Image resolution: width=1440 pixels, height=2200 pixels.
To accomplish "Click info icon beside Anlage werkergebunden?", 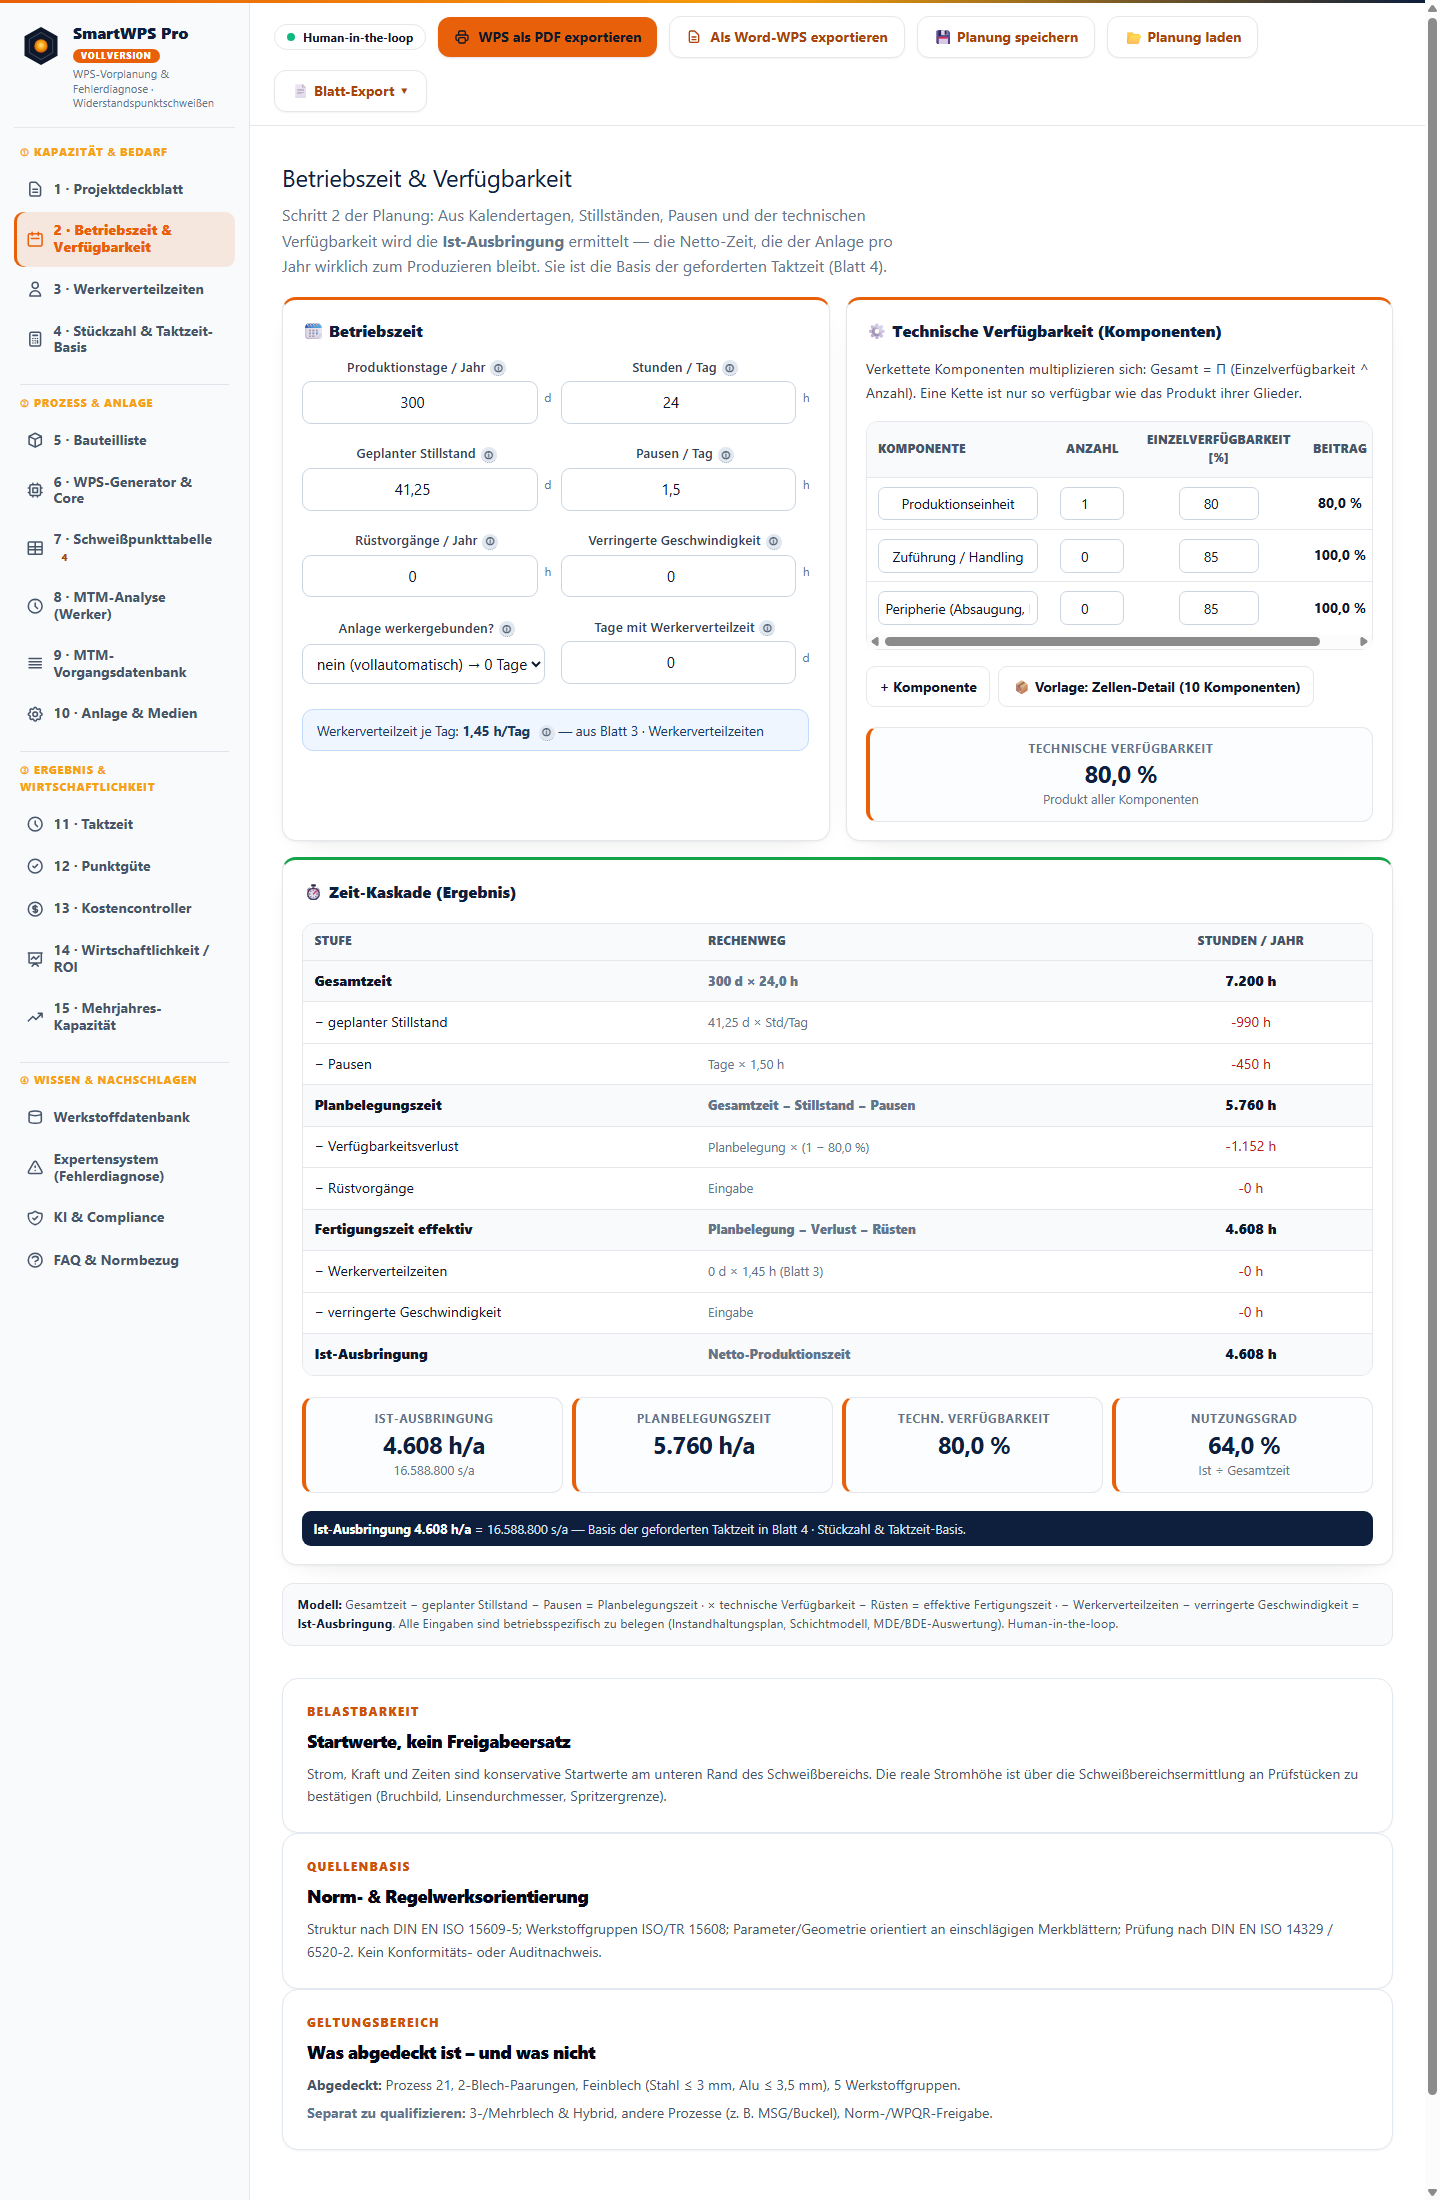I will coord(507,629).
